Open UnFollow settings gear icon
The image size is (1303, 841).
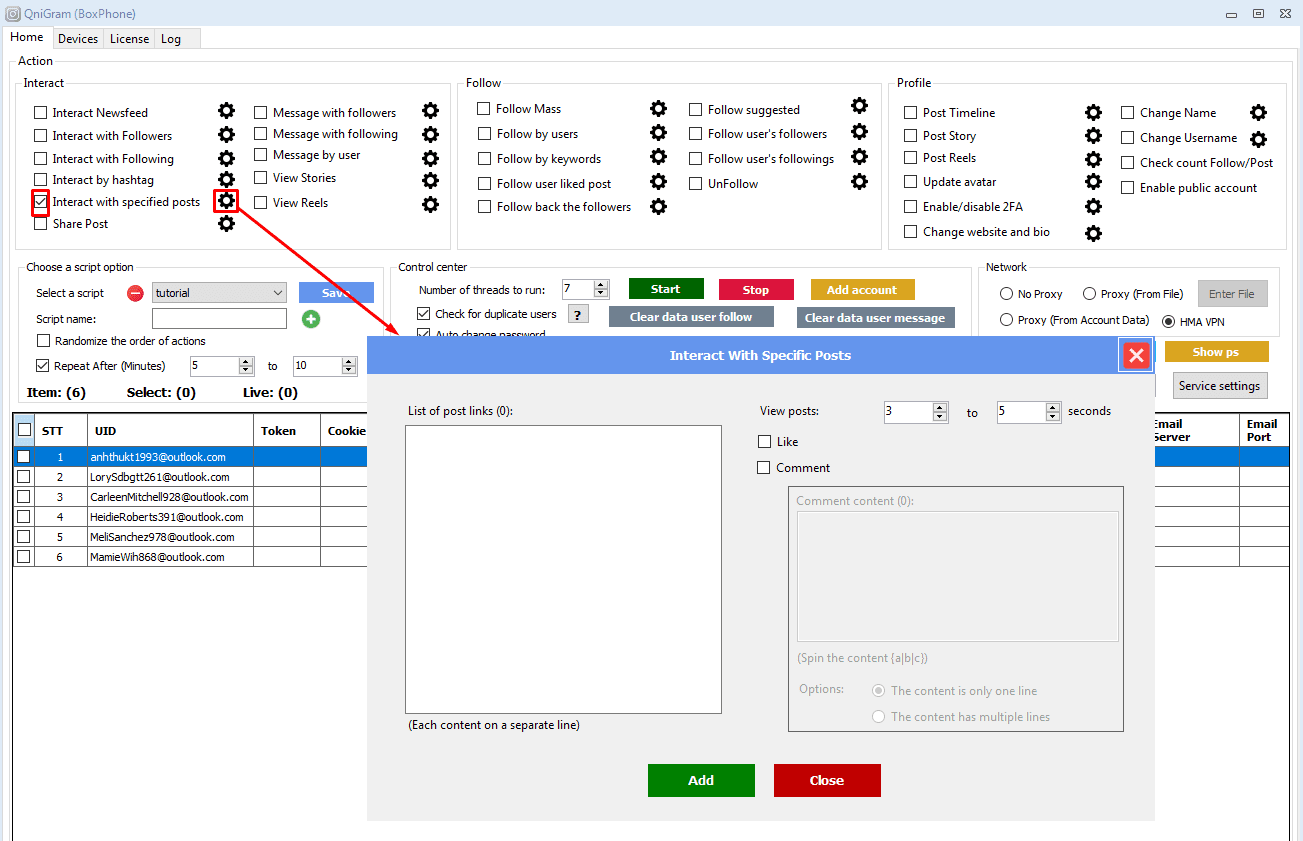(x=859, y=182)
